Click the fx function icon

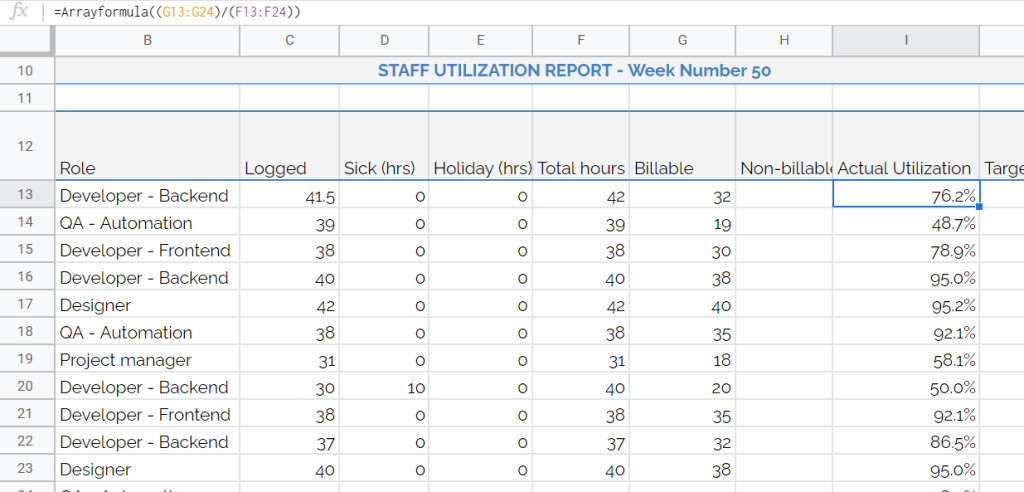[20, 12]
